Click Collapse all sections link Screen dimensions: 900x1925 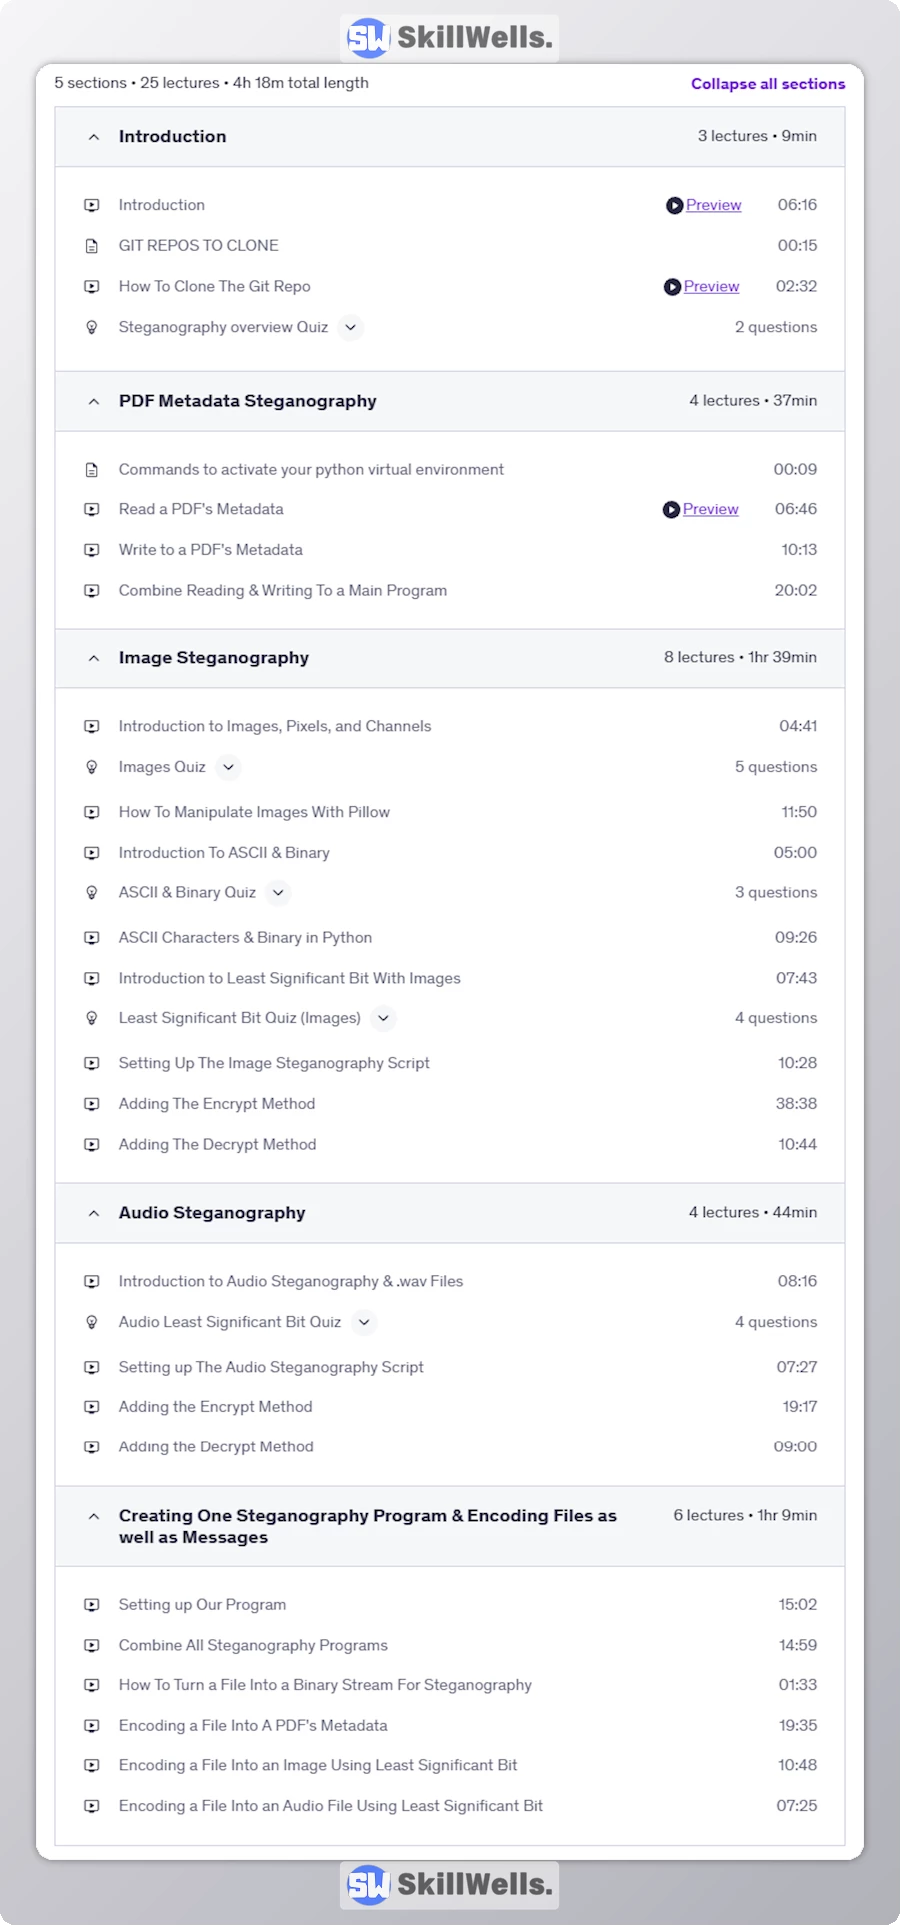767,84
